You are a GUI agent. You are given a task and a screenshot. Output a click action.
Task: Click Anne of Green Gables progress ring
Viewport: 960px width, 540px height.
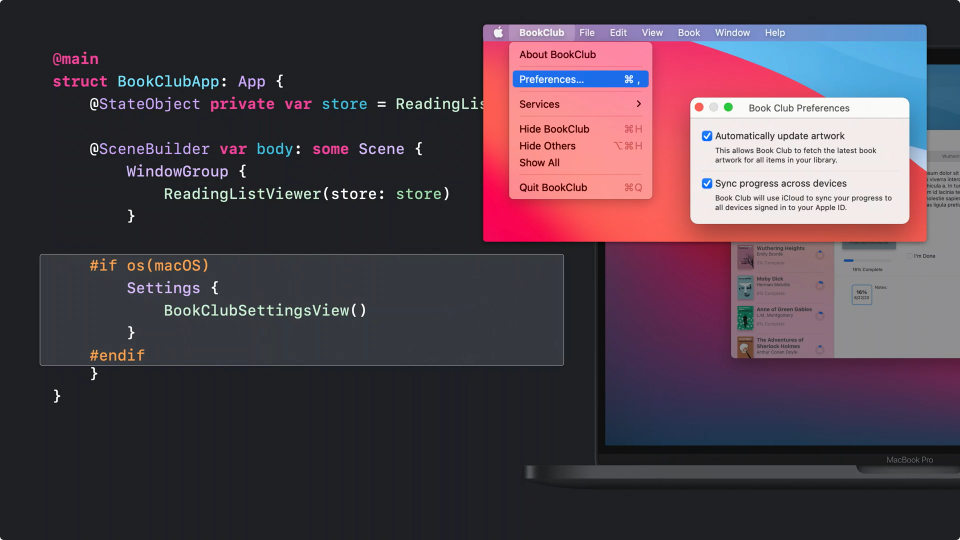820,315
